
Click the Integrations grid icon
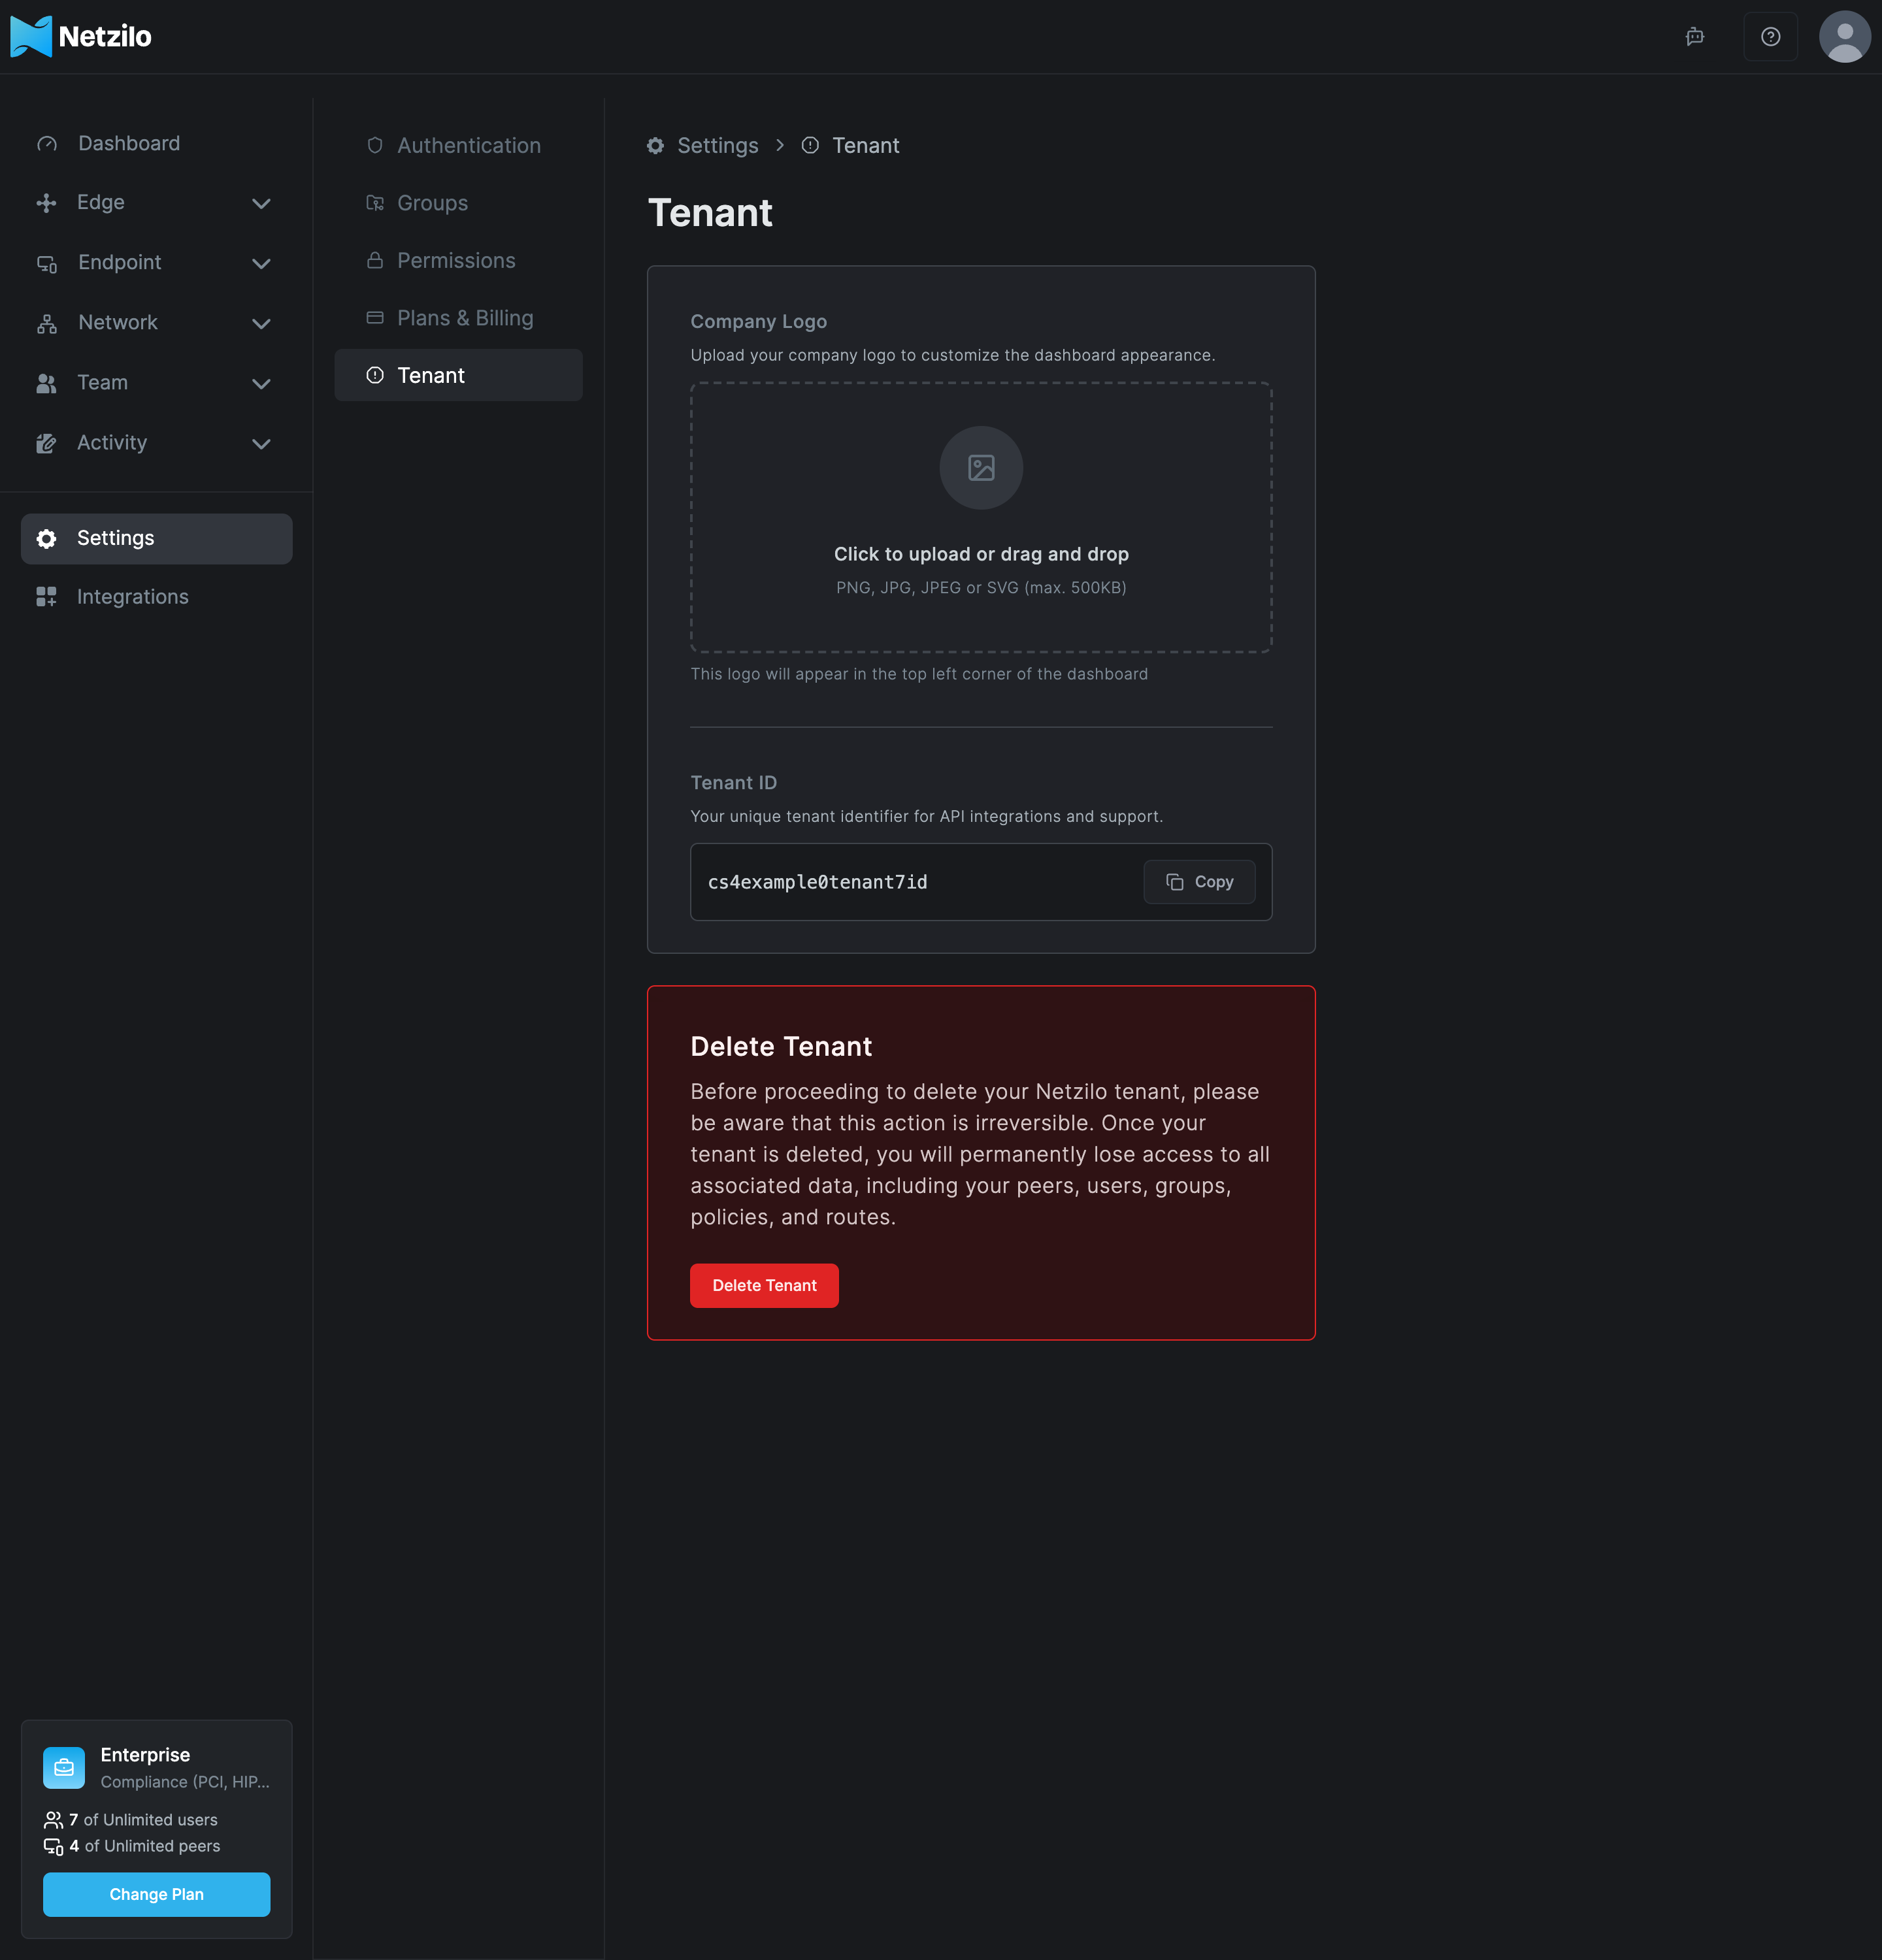pyautogui.click(x=46, y=597)
